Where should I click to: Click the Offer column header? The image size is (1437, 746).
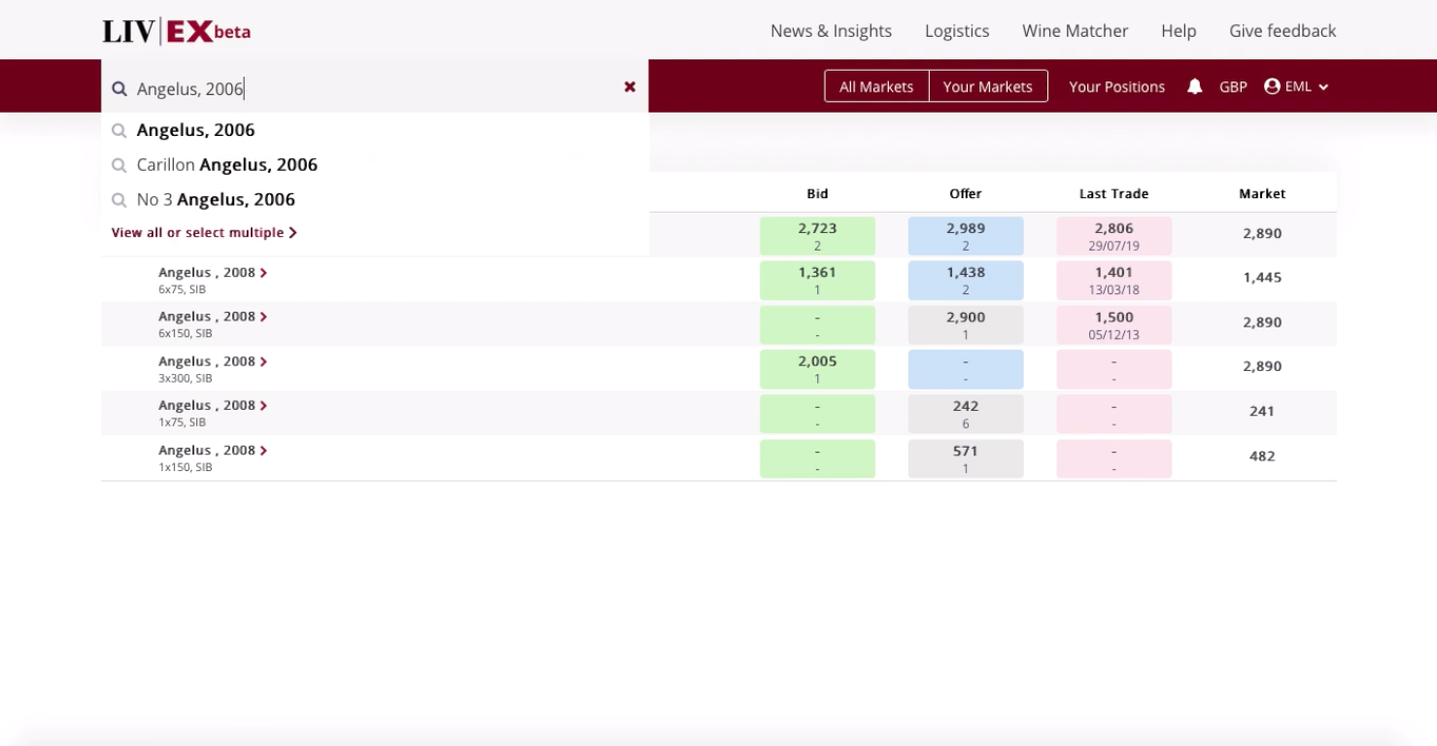pyautogui.click(x=965, y=194)
